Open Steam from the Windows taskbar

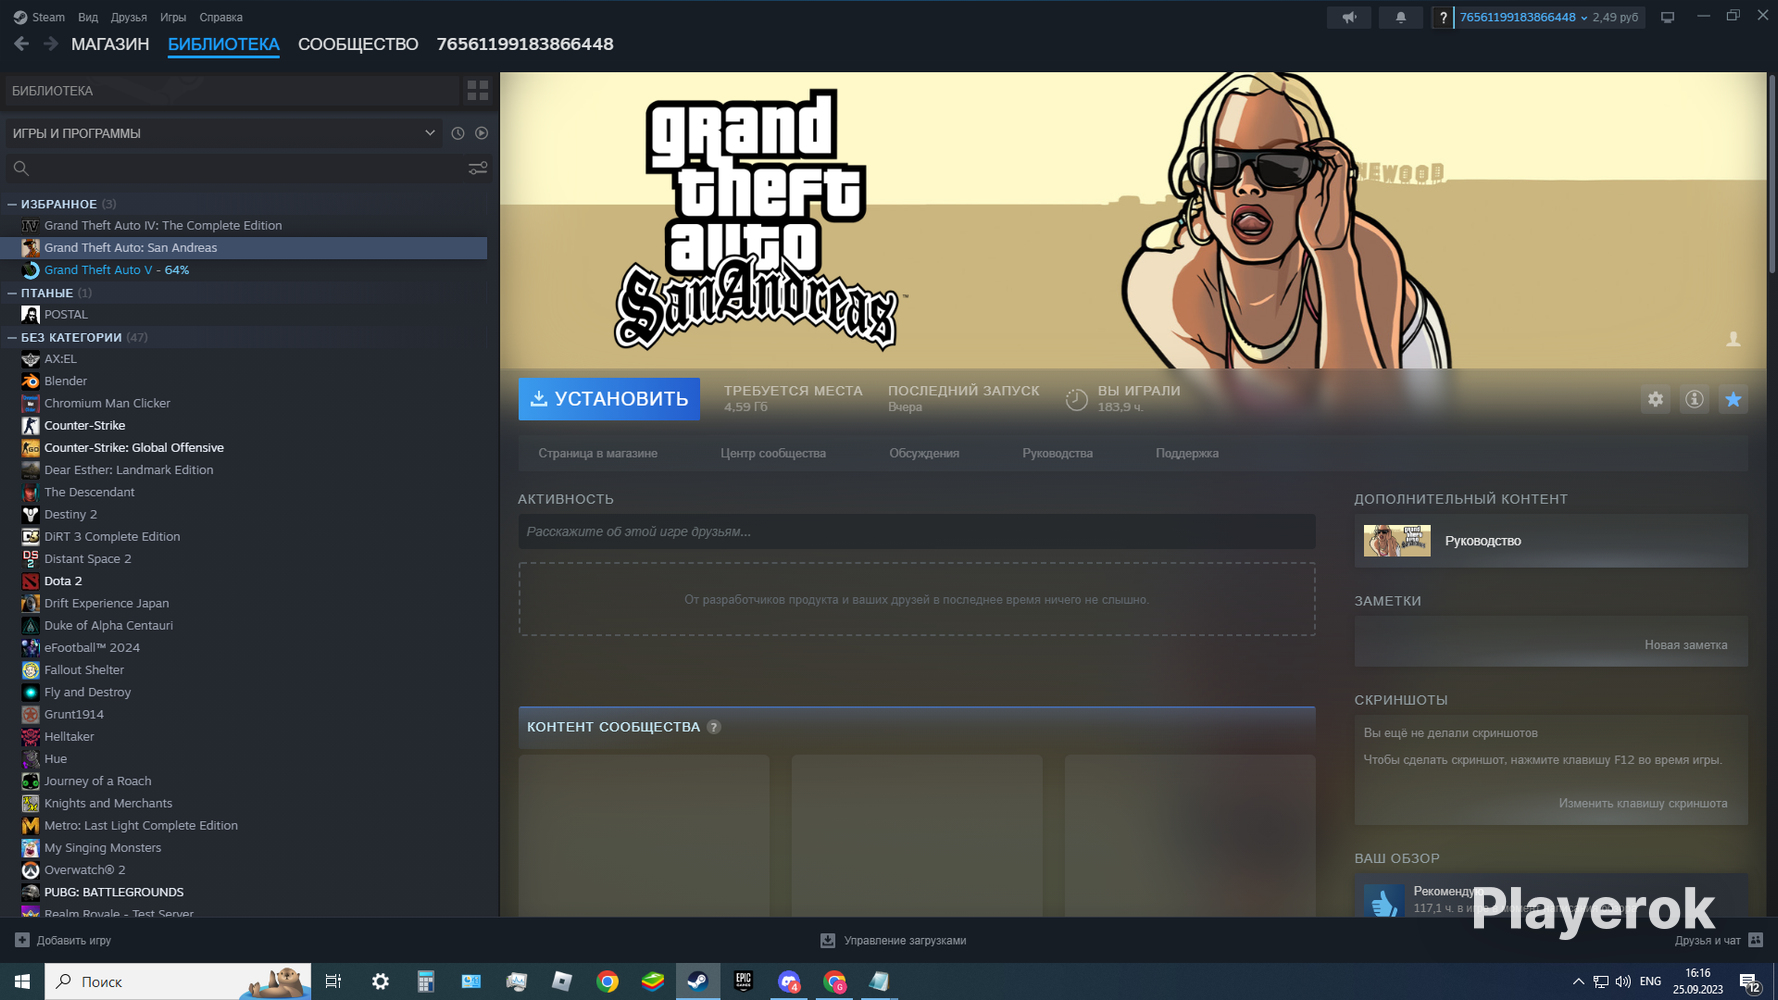coord(698,981)
